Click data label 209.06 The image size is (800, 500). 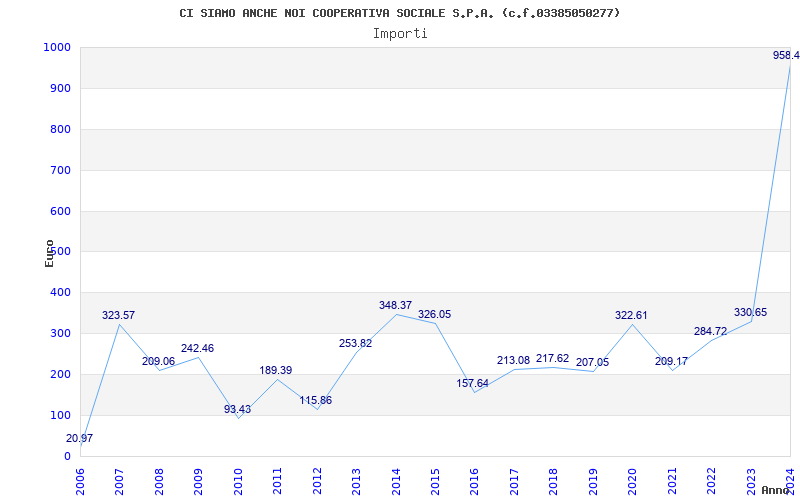[158, 361]
